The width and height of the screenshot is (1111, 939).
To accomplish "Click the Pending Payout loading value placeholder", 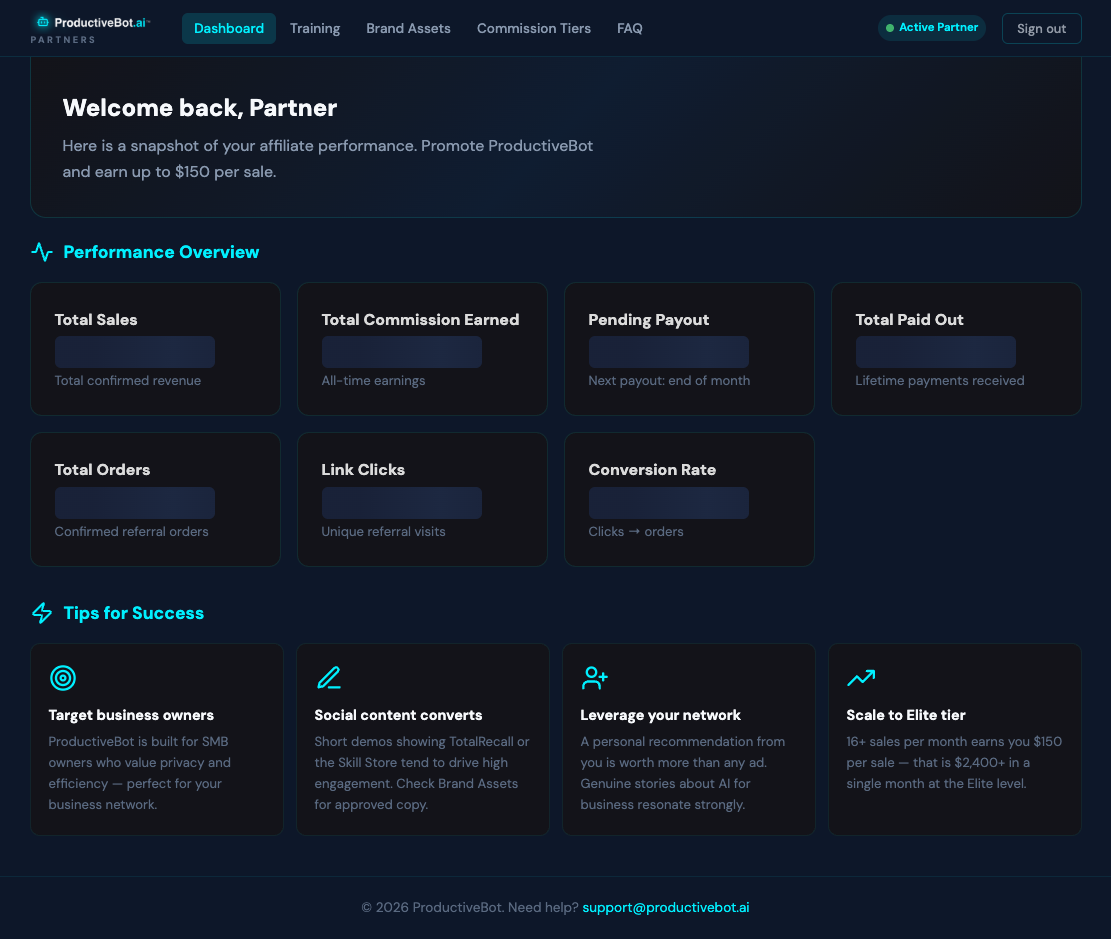I will click(668, 352).
